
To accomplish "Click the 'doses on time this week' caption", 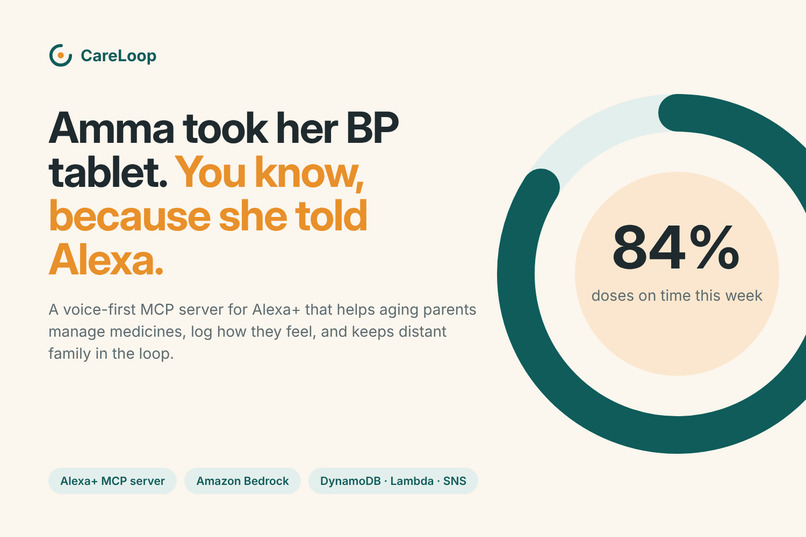I will coord(677,295).
